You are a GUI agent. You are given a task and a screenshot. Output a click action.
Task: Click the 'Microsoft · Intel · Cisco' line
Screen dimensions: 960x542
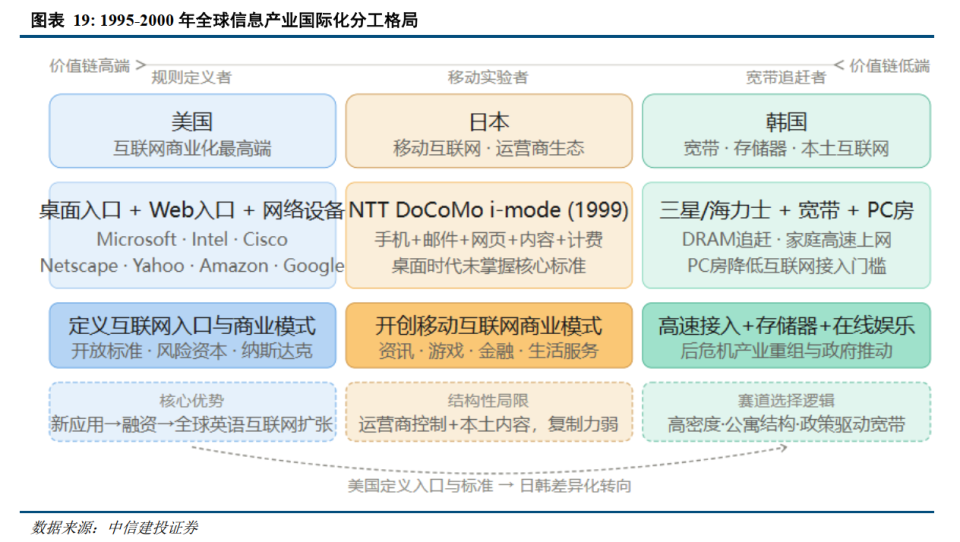coord(192,239)
